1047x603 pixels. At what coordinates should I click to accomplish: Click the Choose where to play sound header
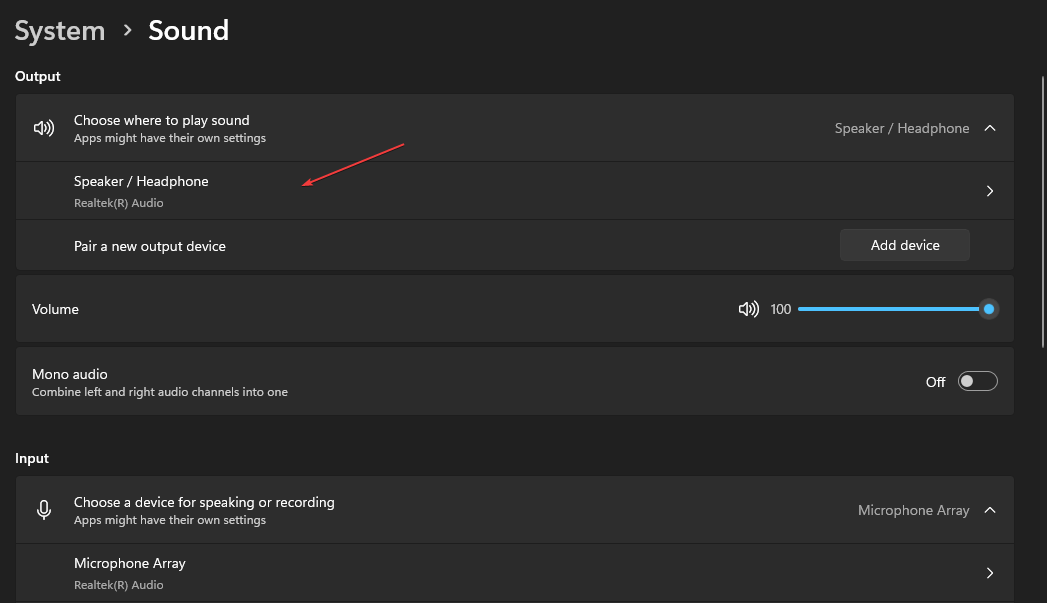pos(161,121)
